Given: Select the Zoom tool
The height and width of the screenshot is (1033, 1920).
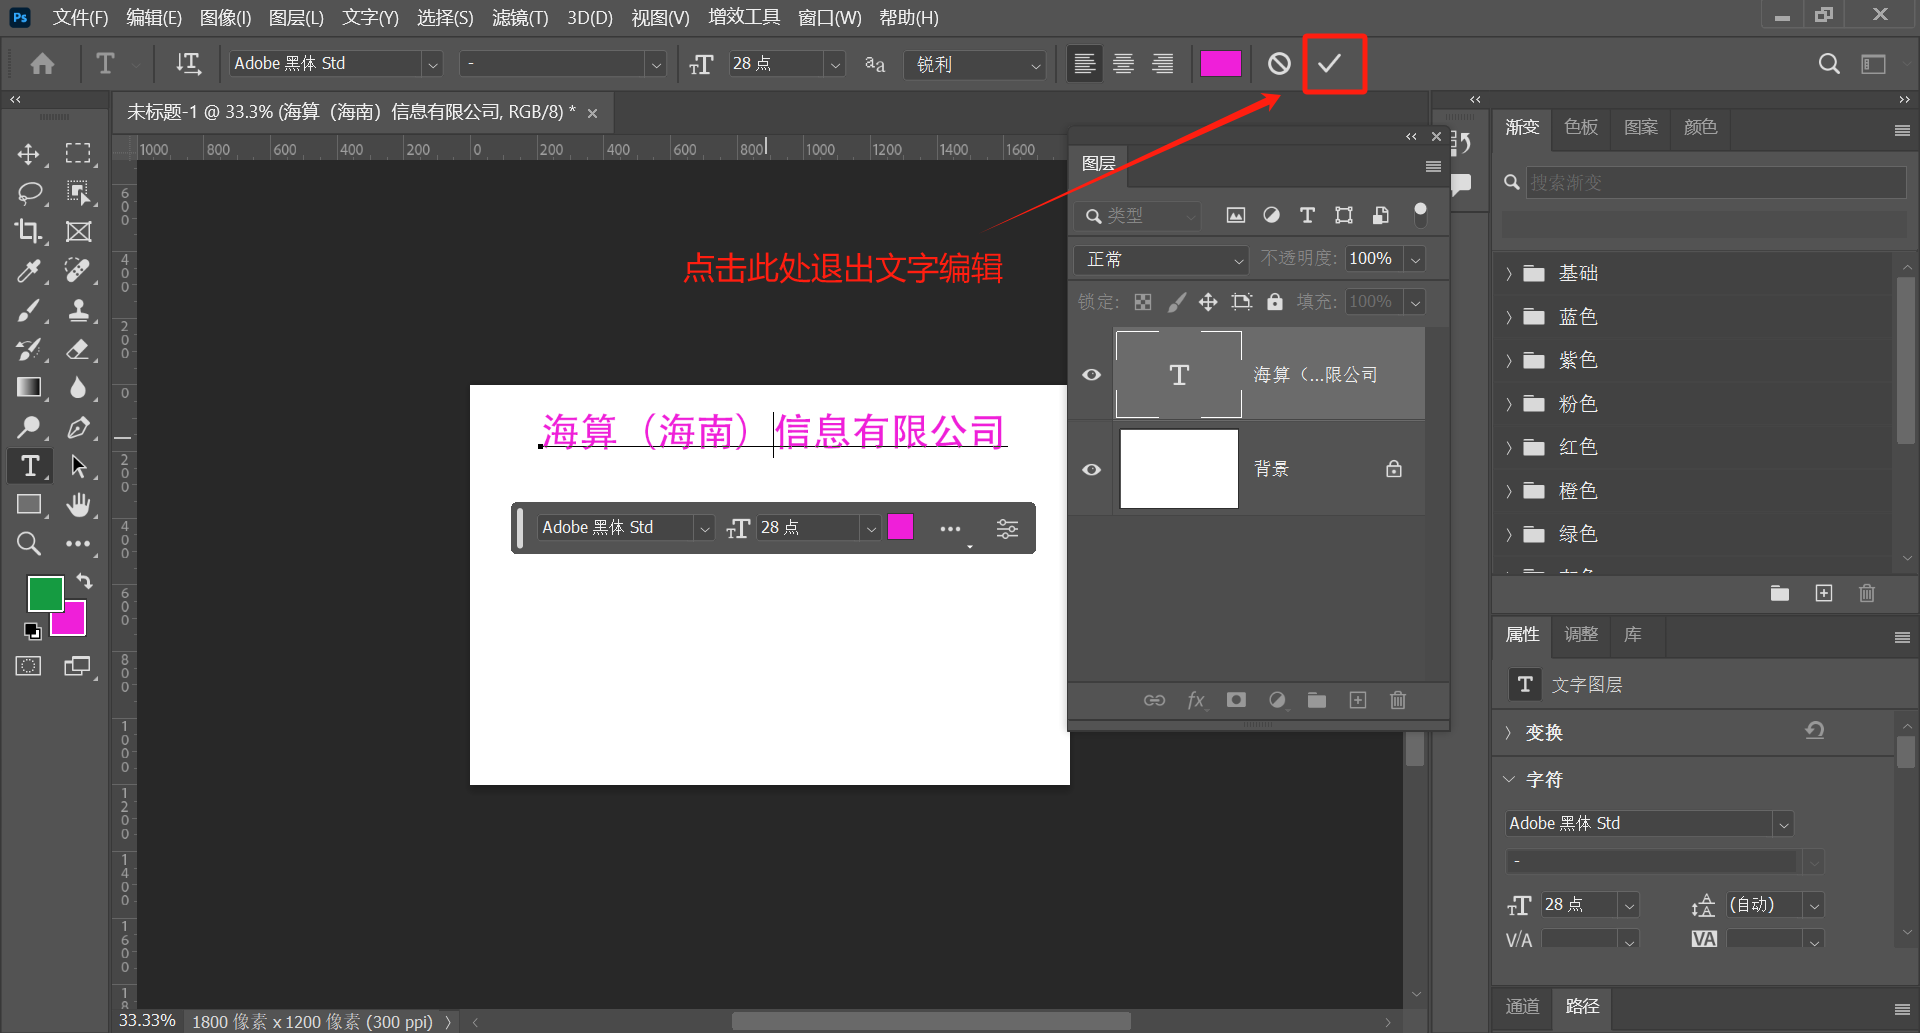Looking at the screenshot, I should click(x=28, y=544).
